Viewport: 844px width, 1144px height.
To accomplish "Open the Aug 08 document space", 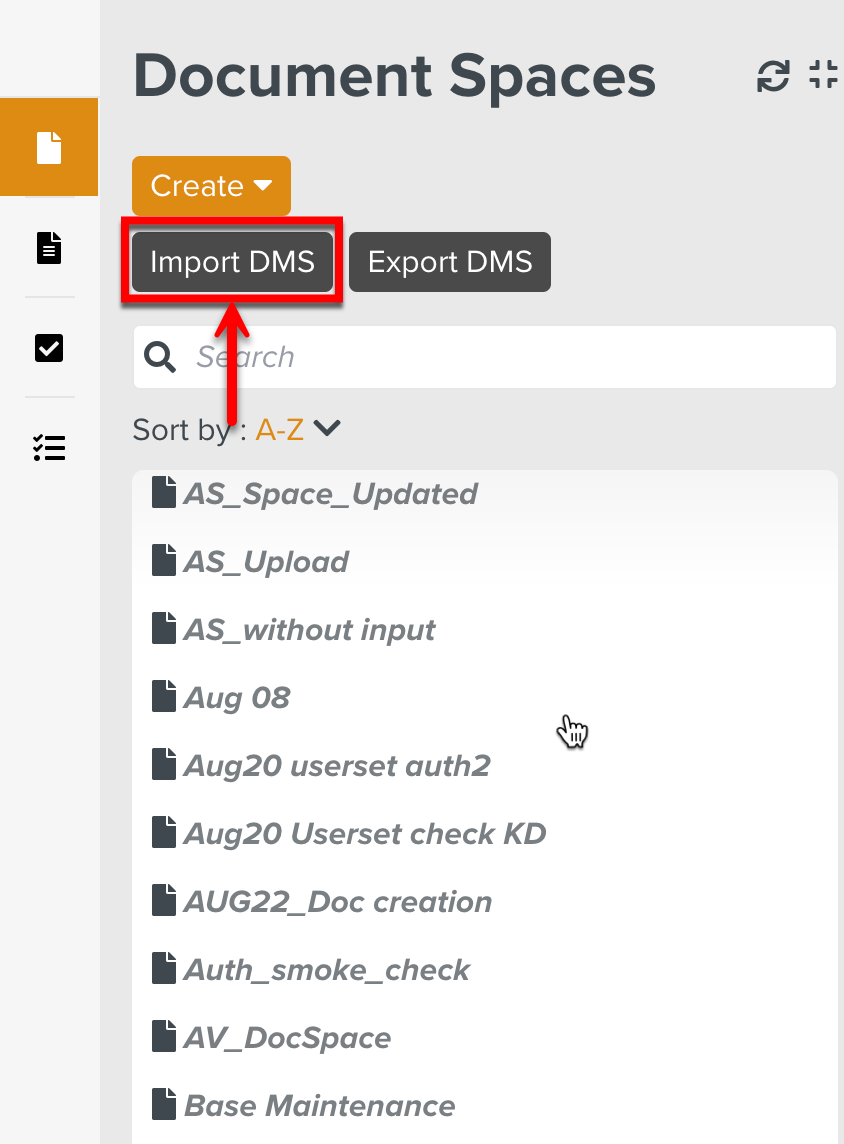I will (x=237, y=698).
